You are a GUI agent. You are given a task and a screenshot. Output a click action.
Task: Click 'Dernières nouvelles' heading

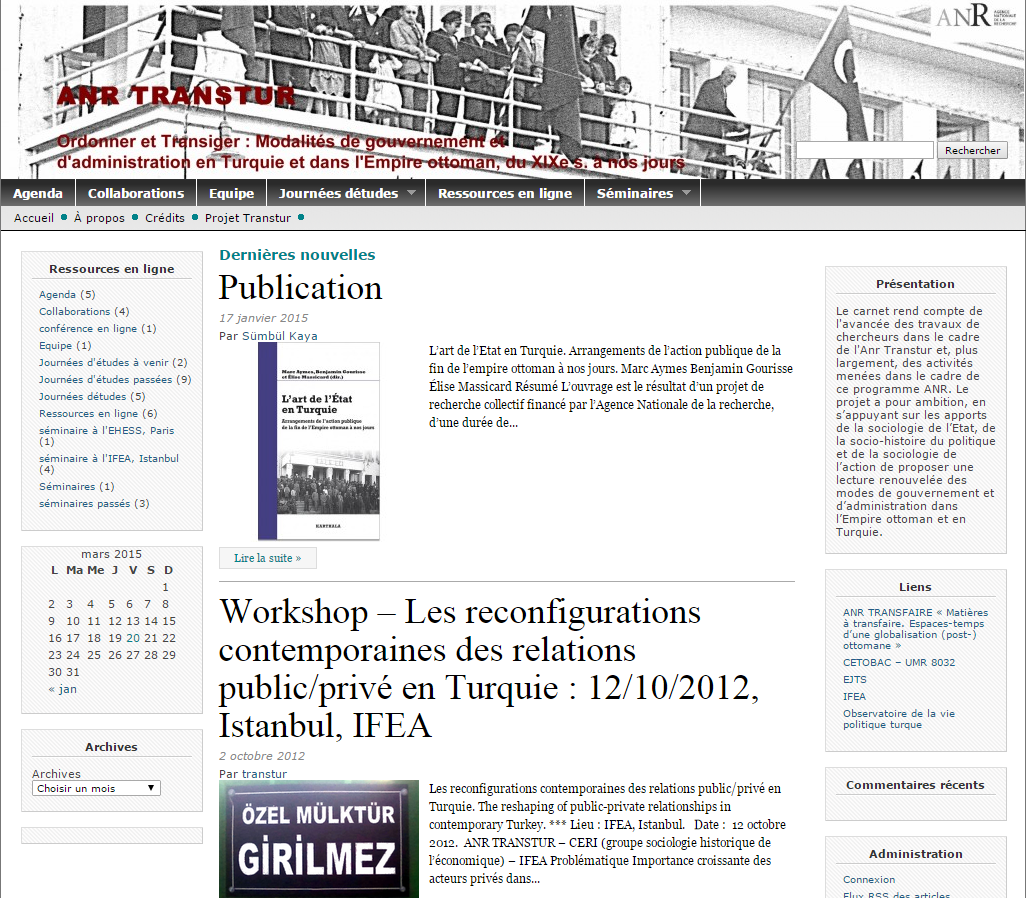coord(297,255)
